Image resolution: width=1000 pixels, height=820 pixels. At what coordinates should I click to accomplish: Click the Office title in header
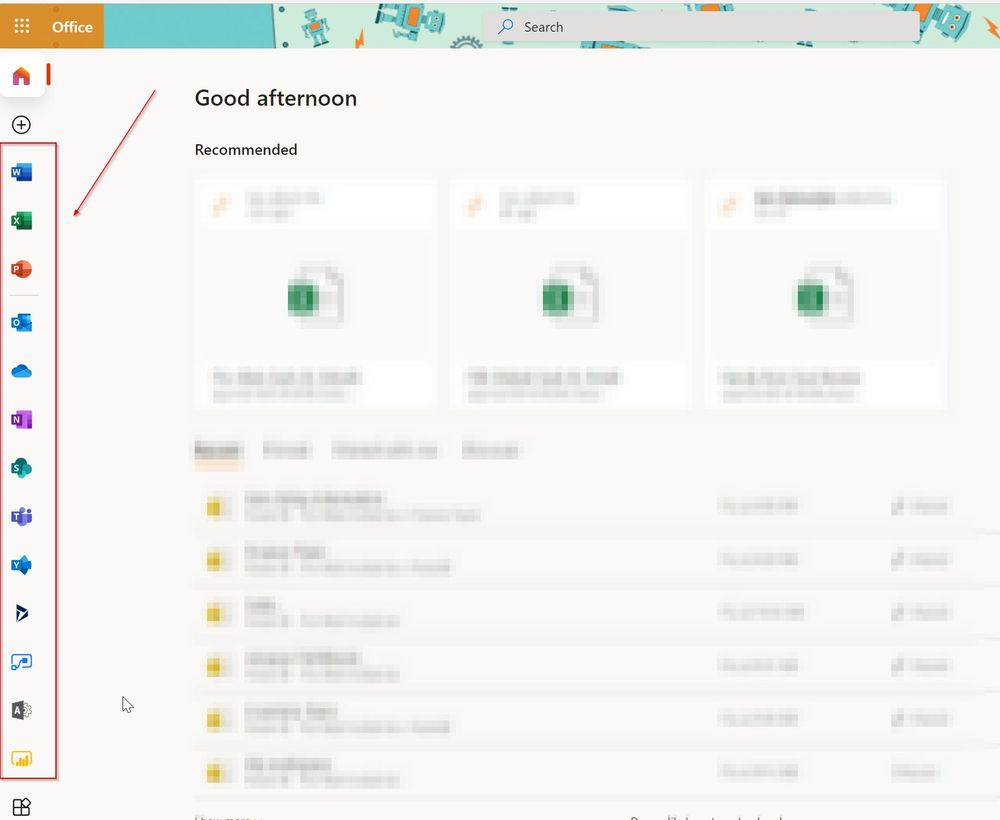tap(72, 27)
